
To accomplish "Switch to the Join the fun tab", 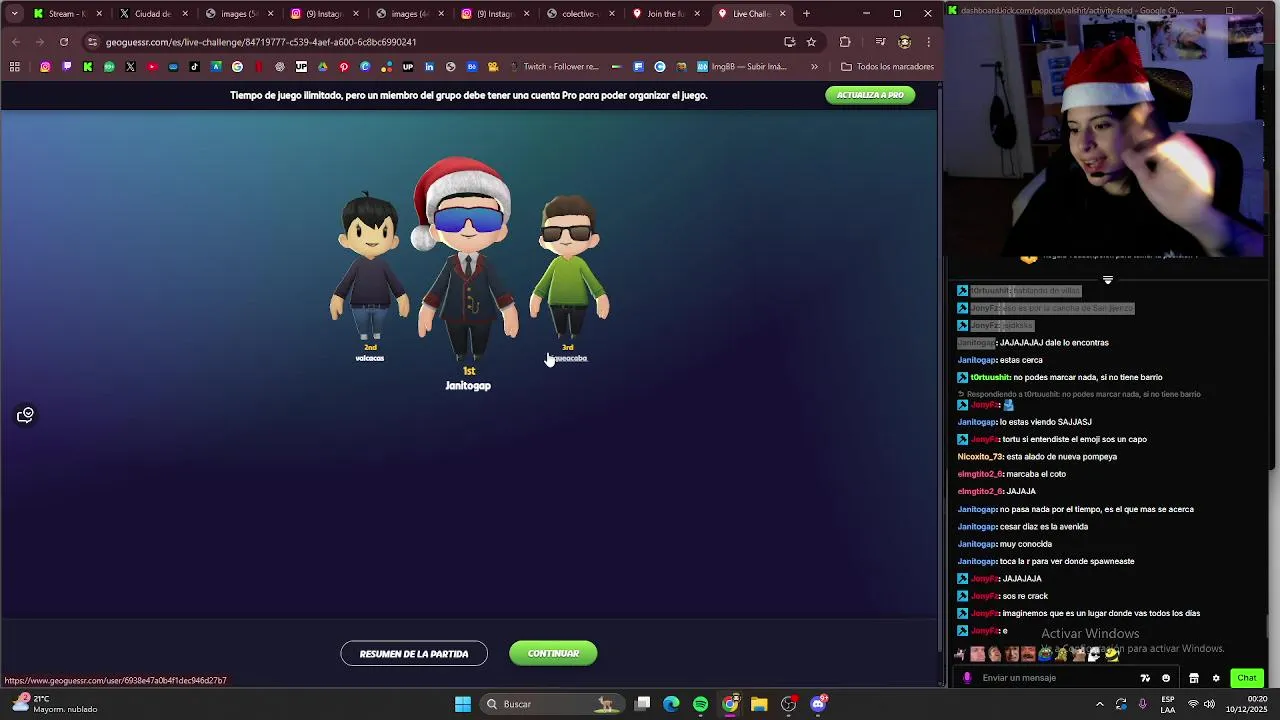I will tap(664, 14).
